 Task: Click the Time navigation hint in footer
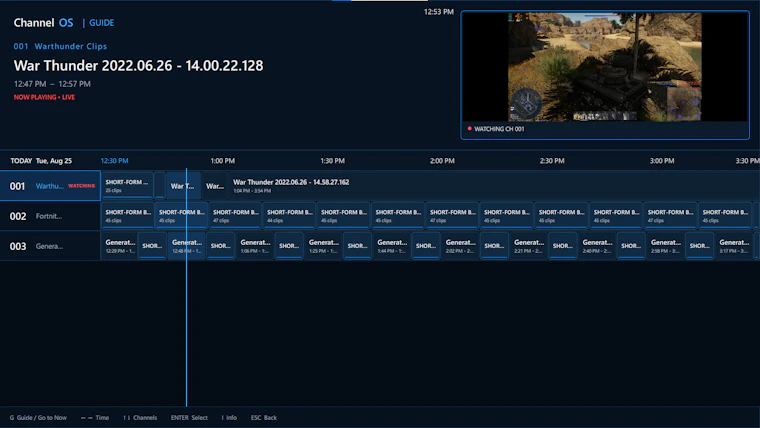pyautogui.click(x=95, y=417)
